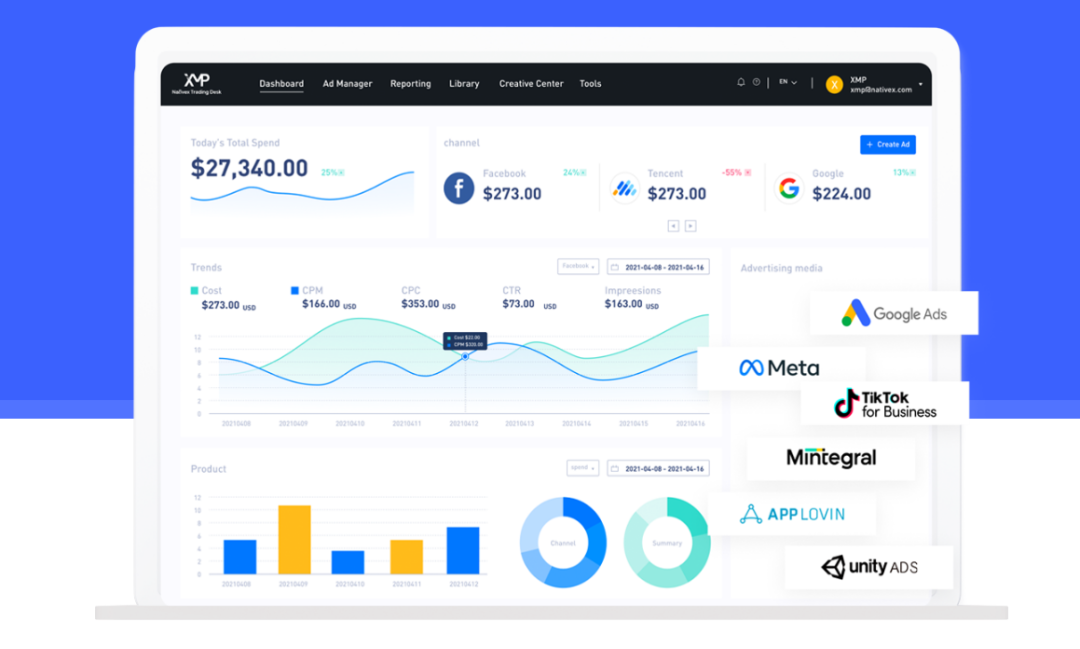Click the notification bell icon
This screenshot has height=649, width=1080.
click(x=741, y=83)
